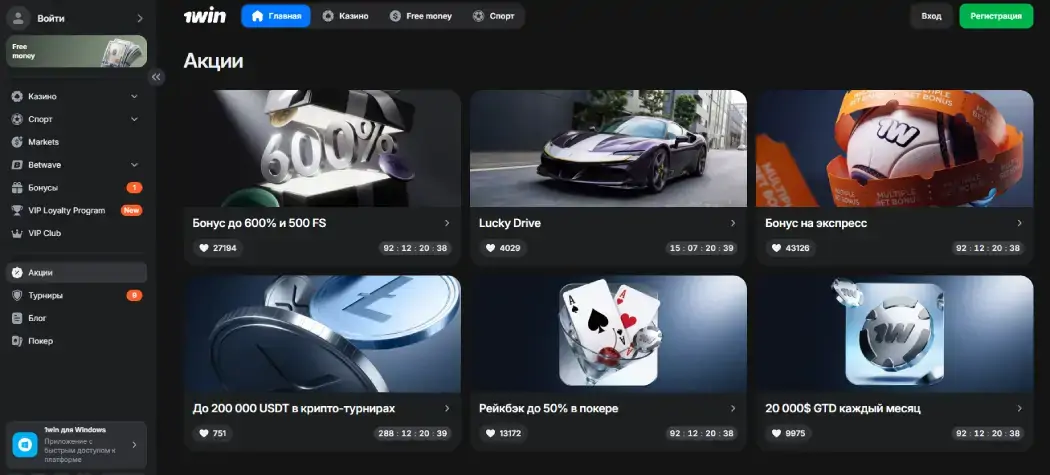Viewport: 1050px width, 475px height.
Task: Open Войти arrow at sidebar top
Action: (x=139, y=18)
